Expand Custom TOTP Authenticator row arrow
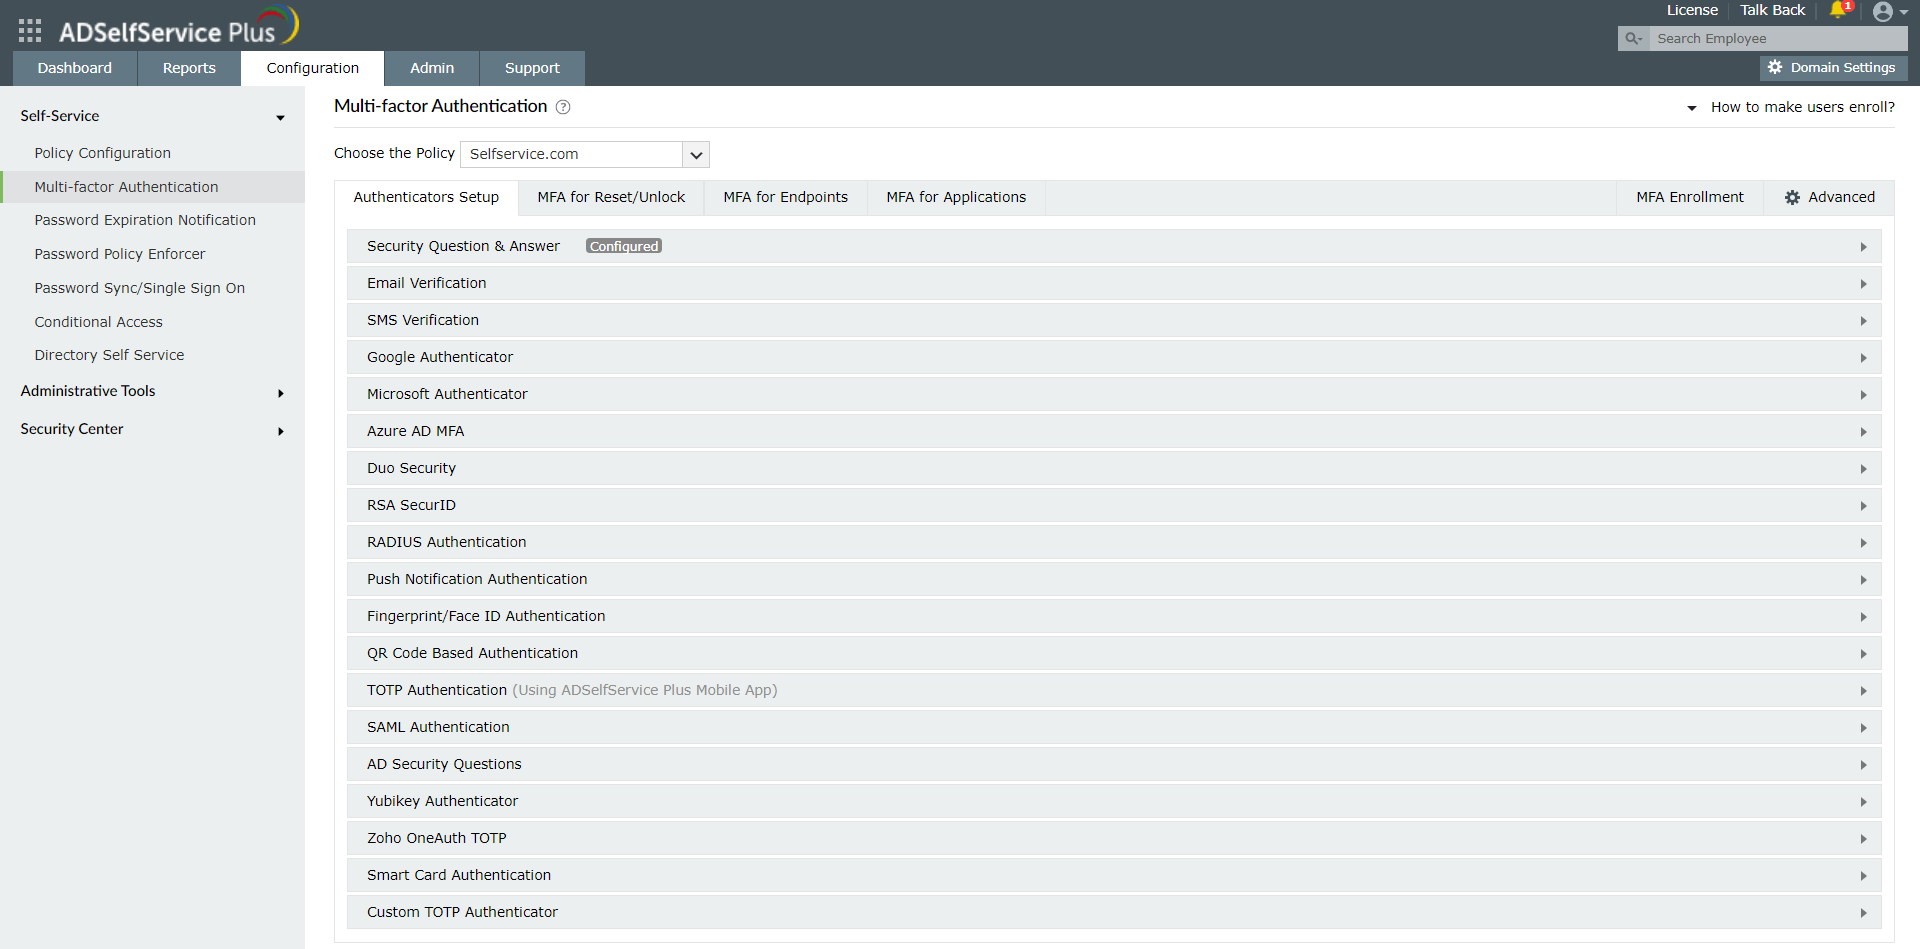 click(1864, 913)
